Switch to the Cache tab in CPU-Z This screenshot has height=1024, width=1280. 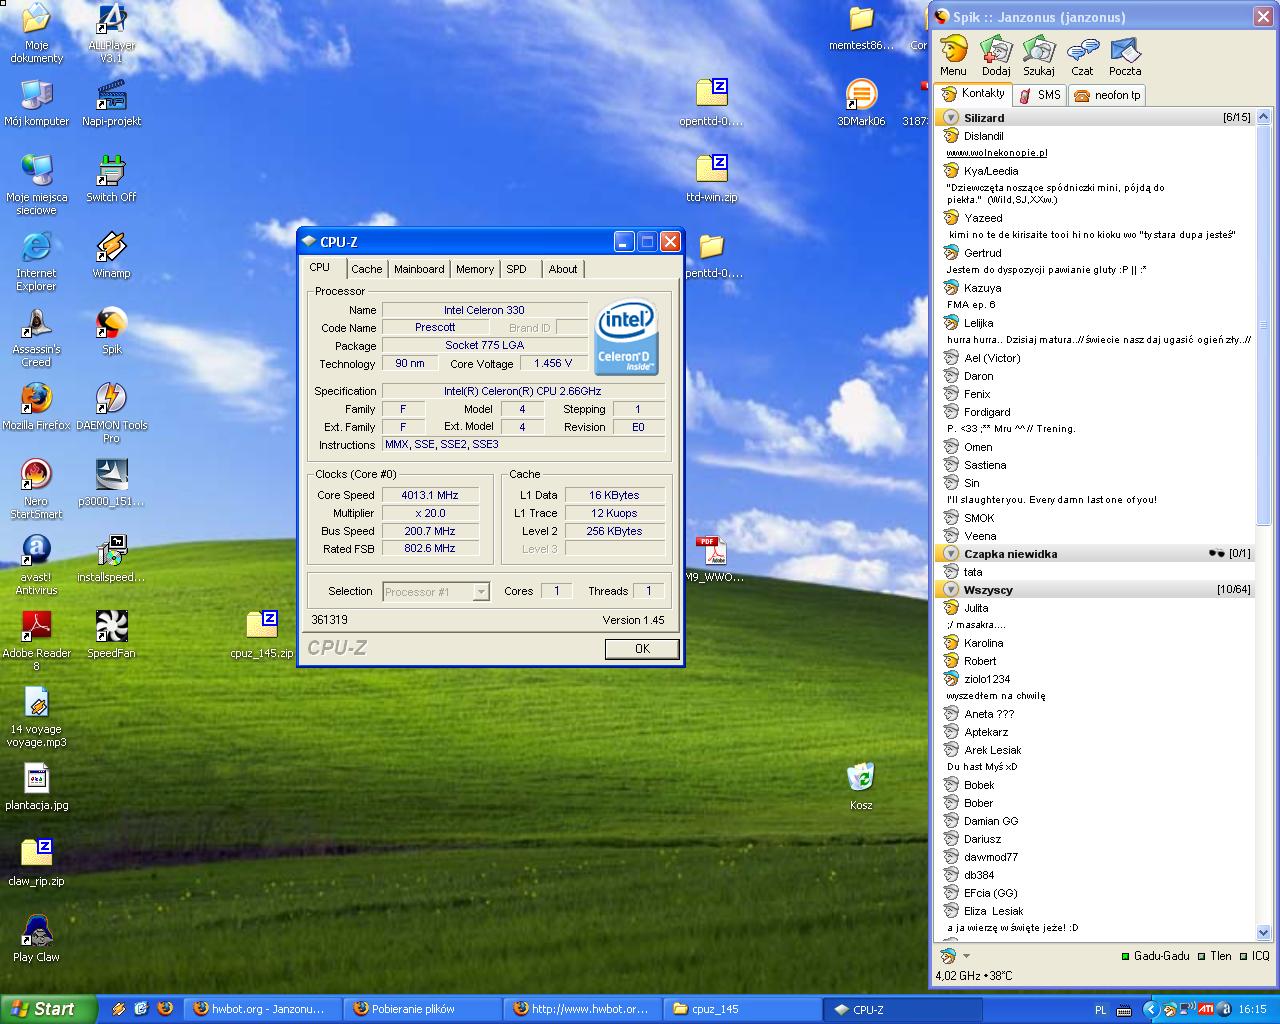tap(366, 269)
